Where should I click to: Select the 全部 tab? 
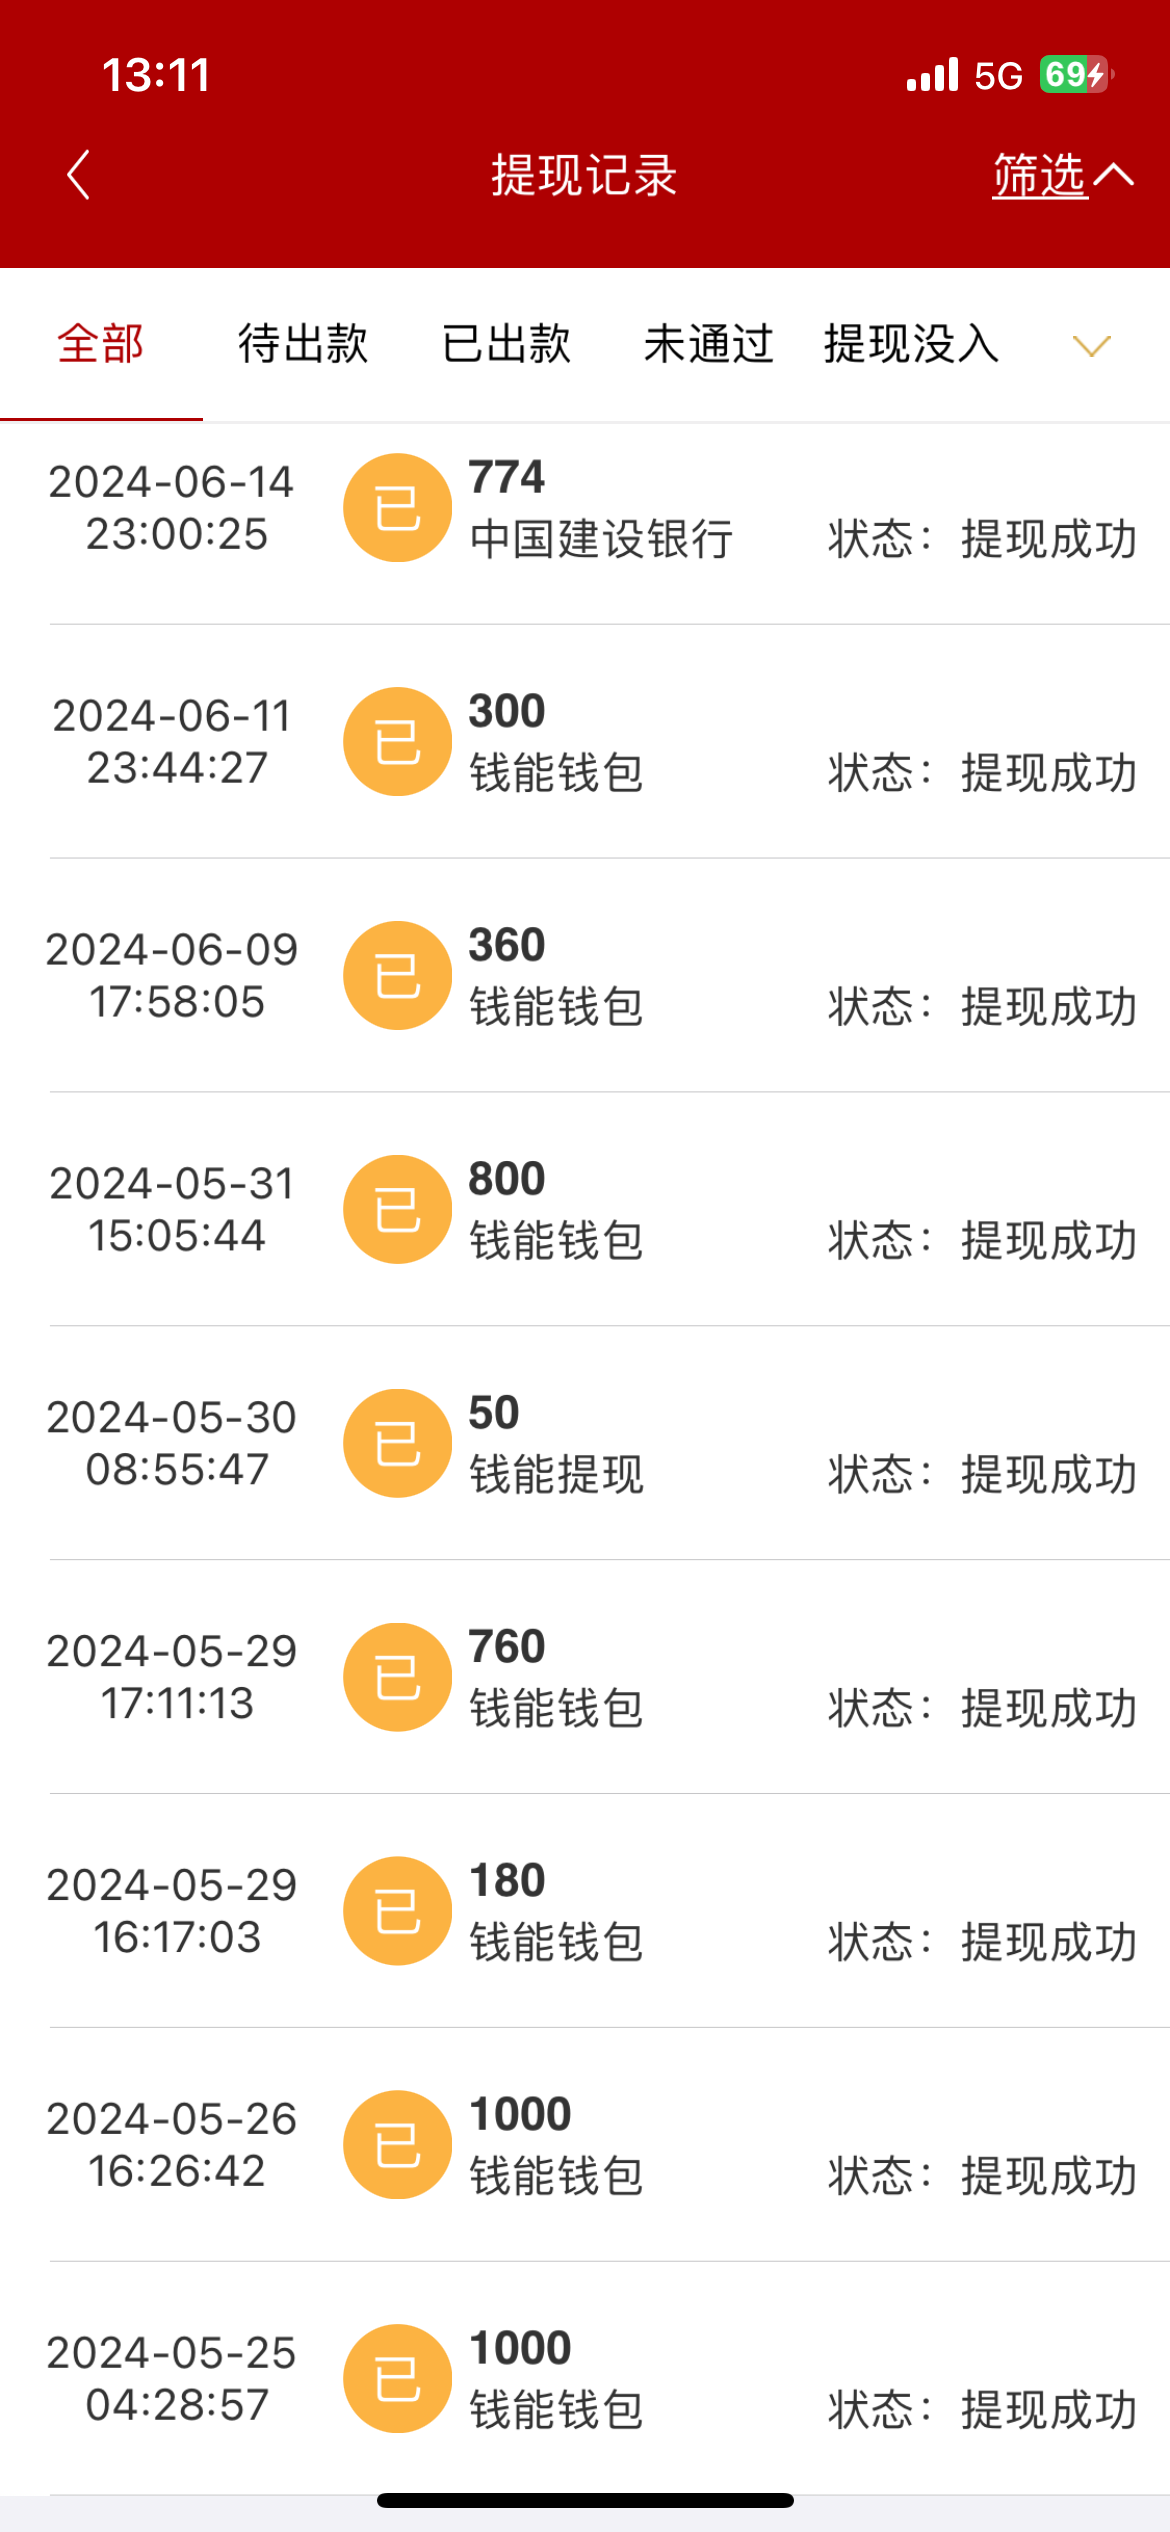tap(101, 344)
